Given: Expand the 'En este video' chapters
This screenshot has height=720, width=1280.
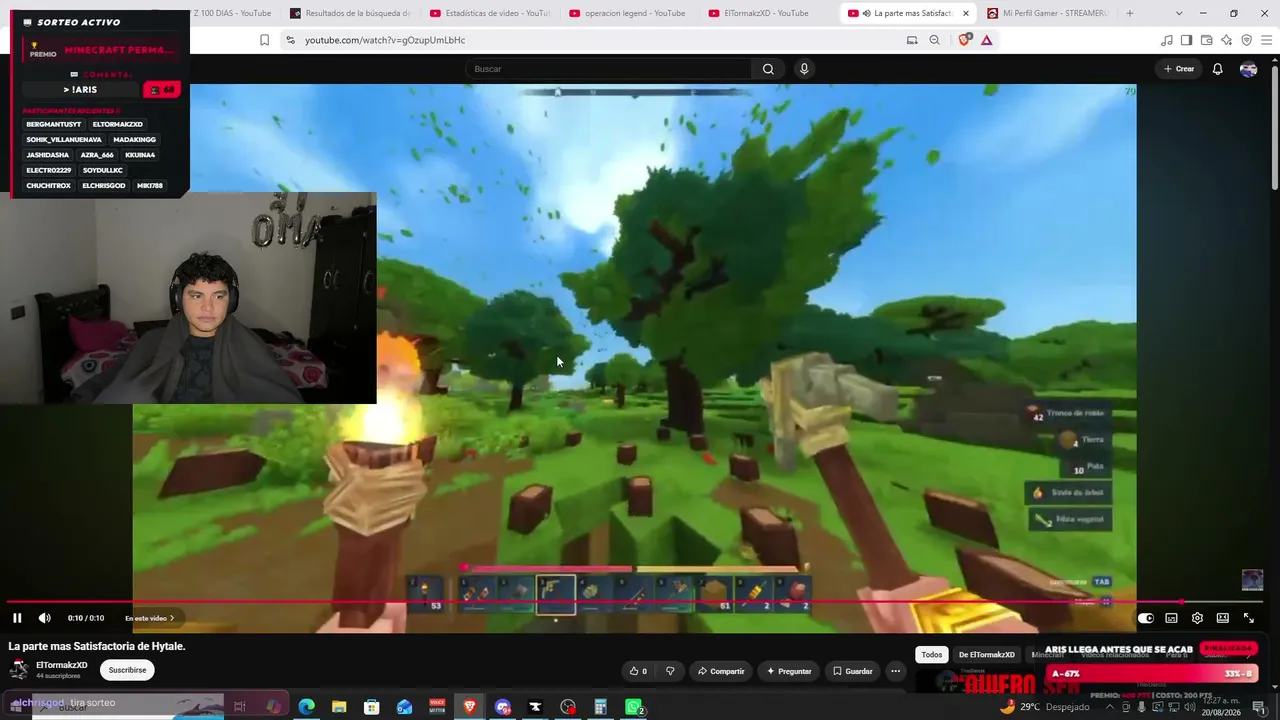Looking at the screenshot, I should tap(150, 618).
